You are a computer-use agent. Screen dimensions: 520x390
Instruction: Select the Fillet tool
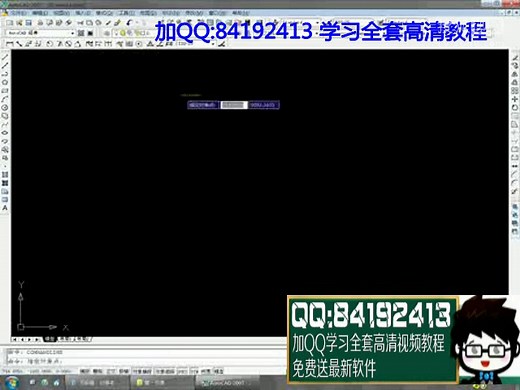point(515,182)
